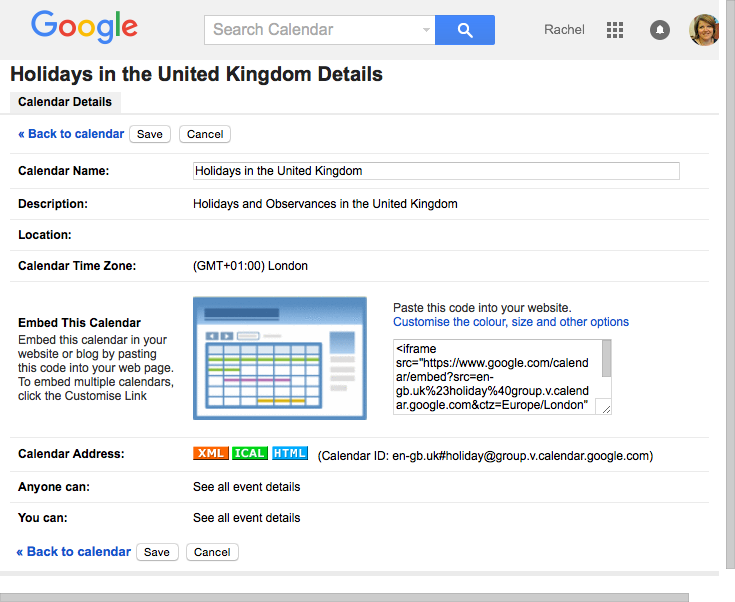Image resolution: width=735 pixels, height=602 pixels.
Task: Click the blue HTML calendar address badge
Action: (x=289, y=454)
